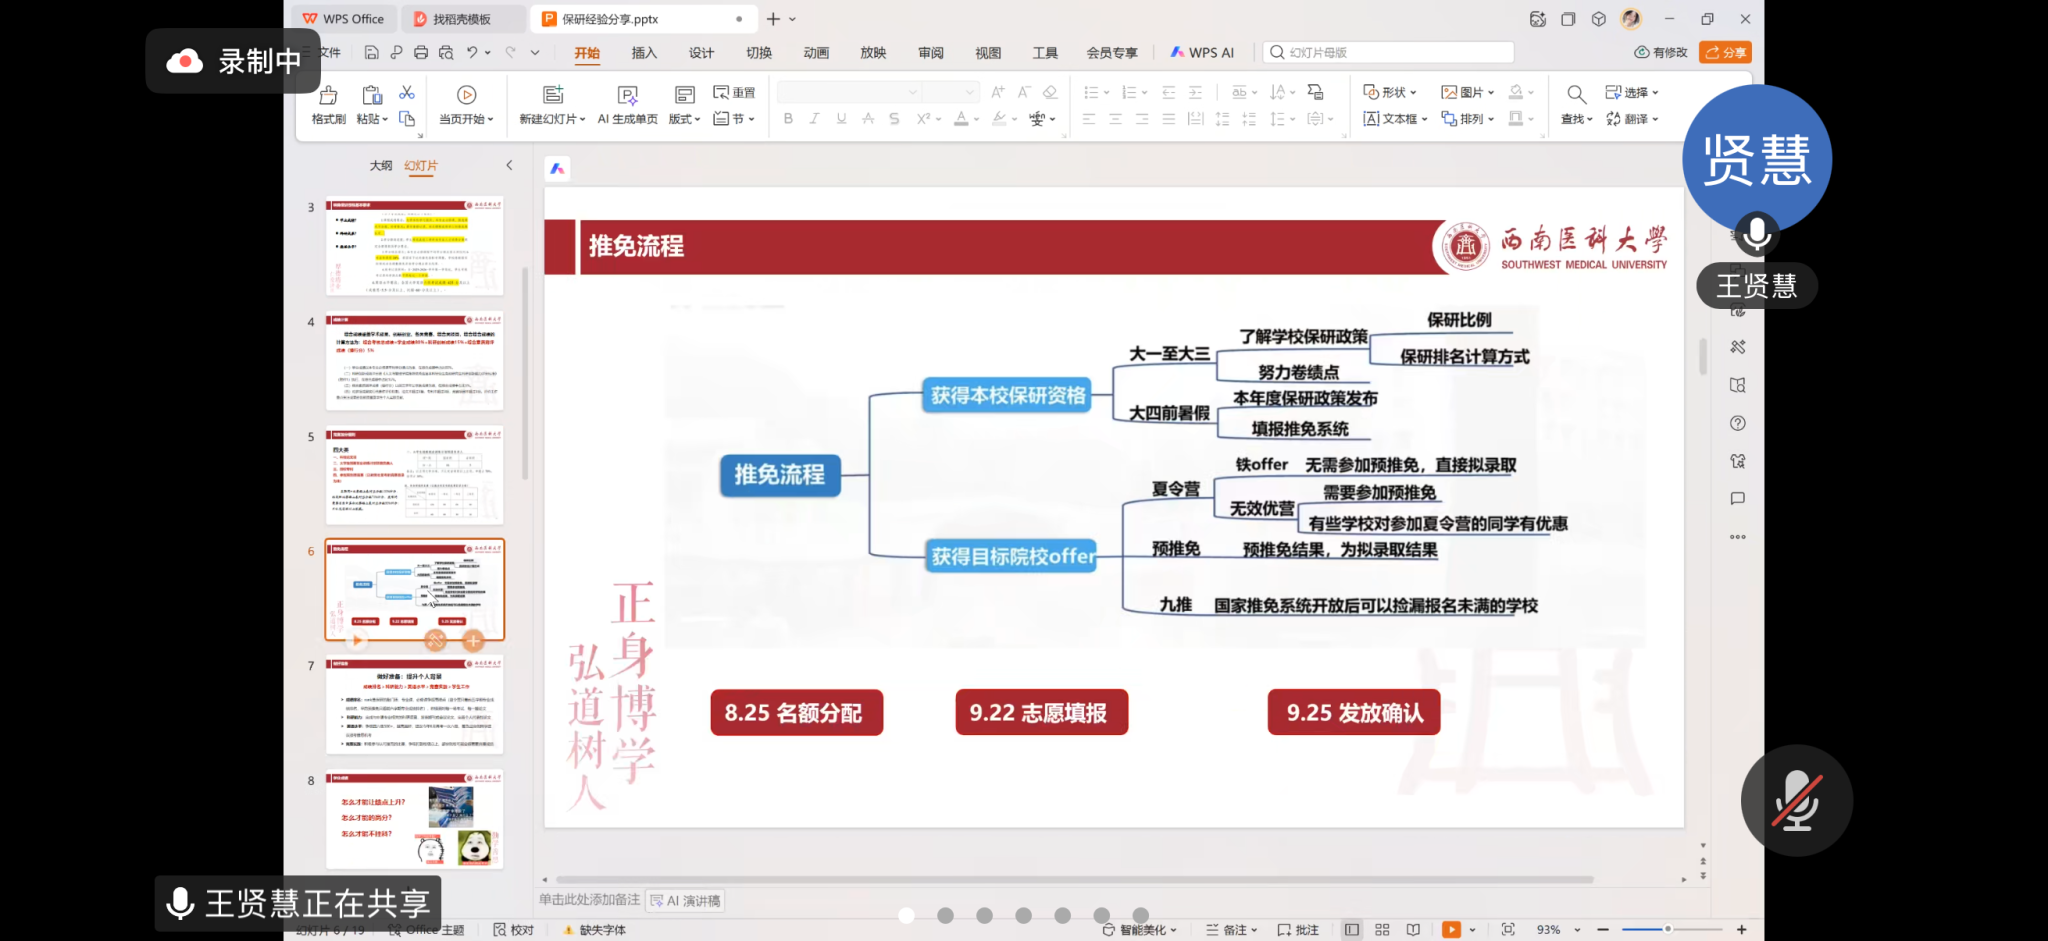Click the fit-to-window icon in status bar
2048x941 pixels.
(x=1508, y=930)
